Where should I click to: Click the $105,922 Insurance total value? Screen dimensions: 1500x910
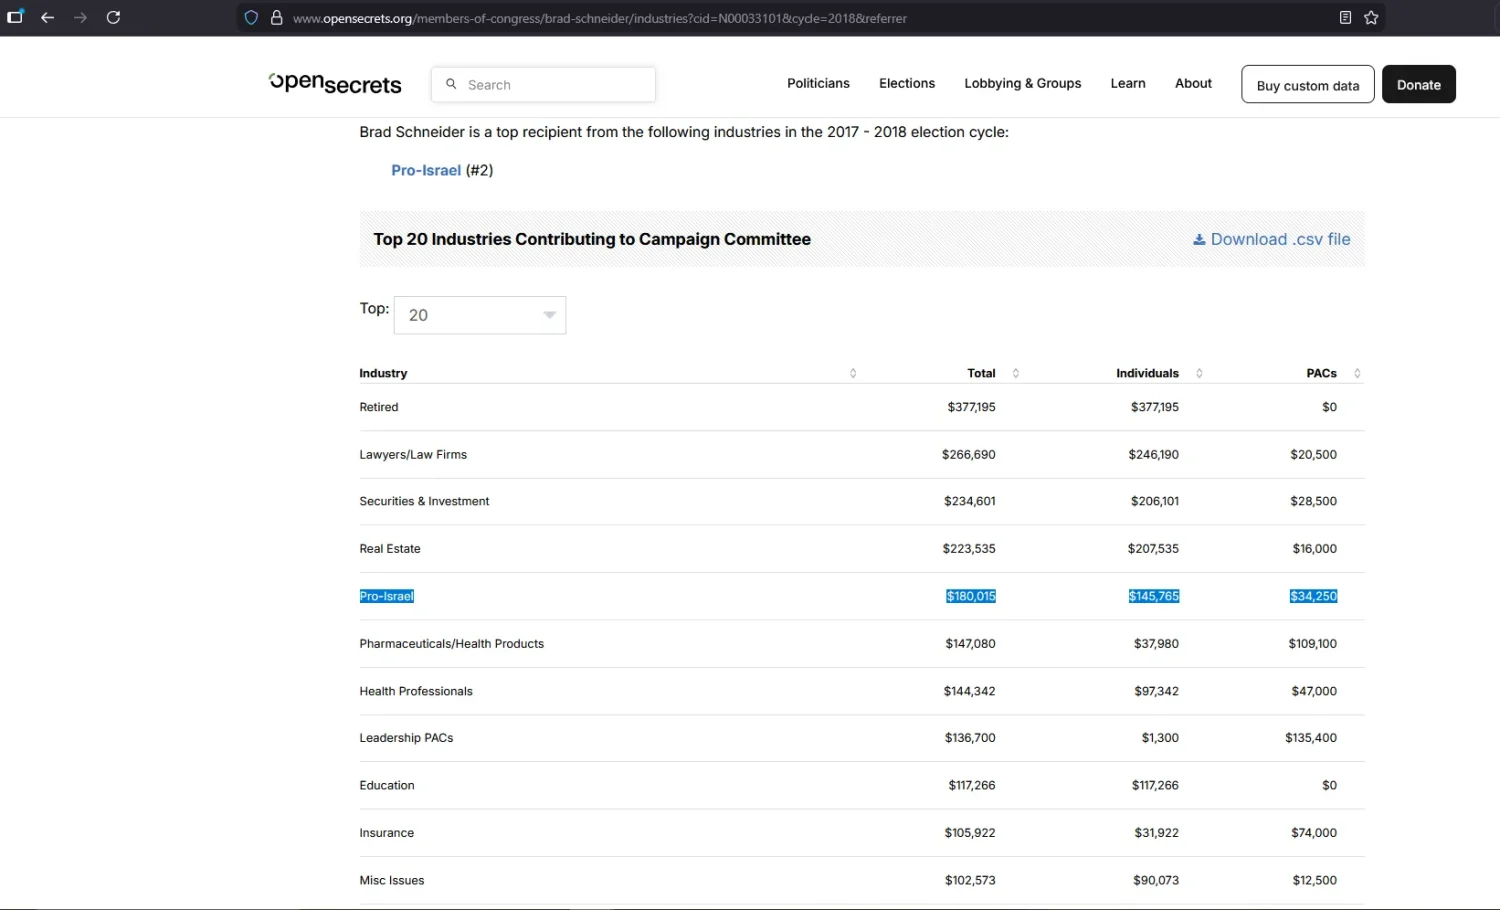click(970, 833)
